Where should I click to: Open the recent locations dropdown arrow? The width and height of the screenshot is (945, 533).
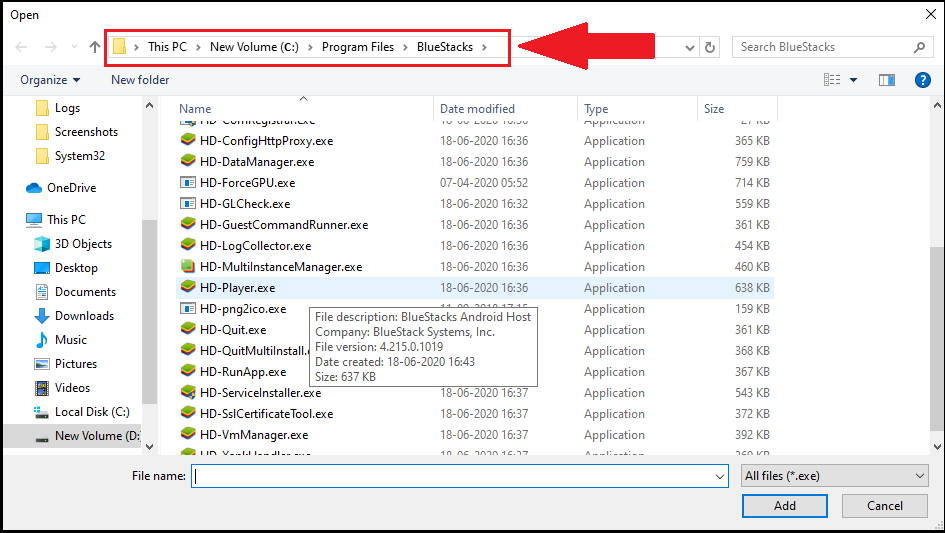74,47
